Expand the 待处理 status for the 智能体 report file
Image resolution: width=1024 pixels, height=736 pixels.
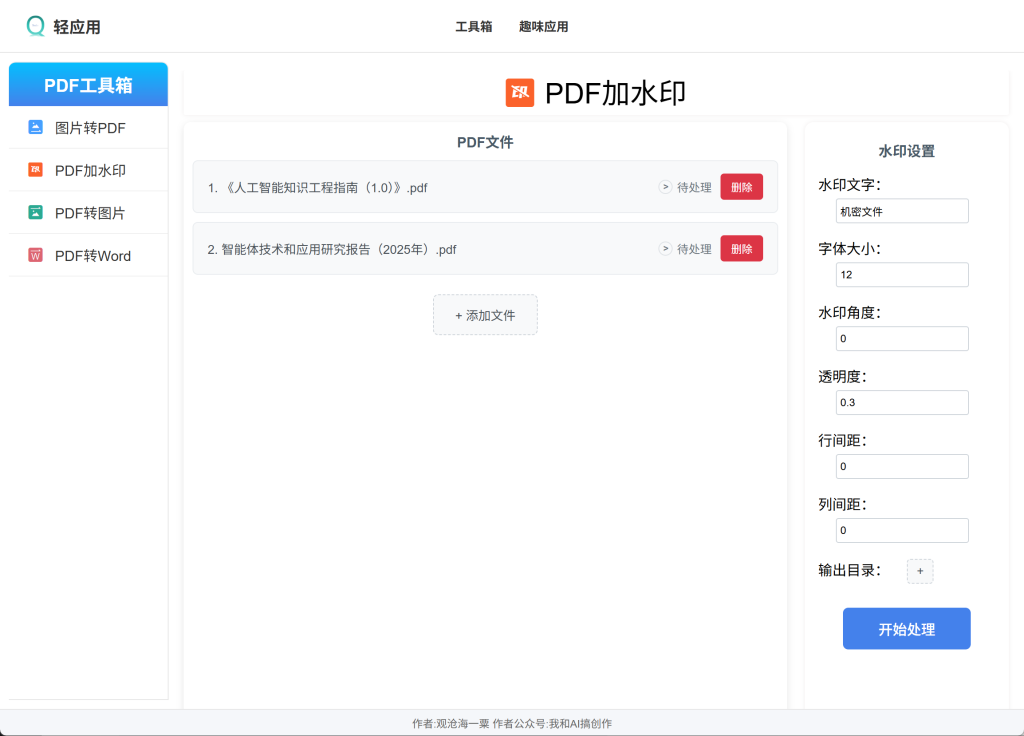tap(665, 249)
